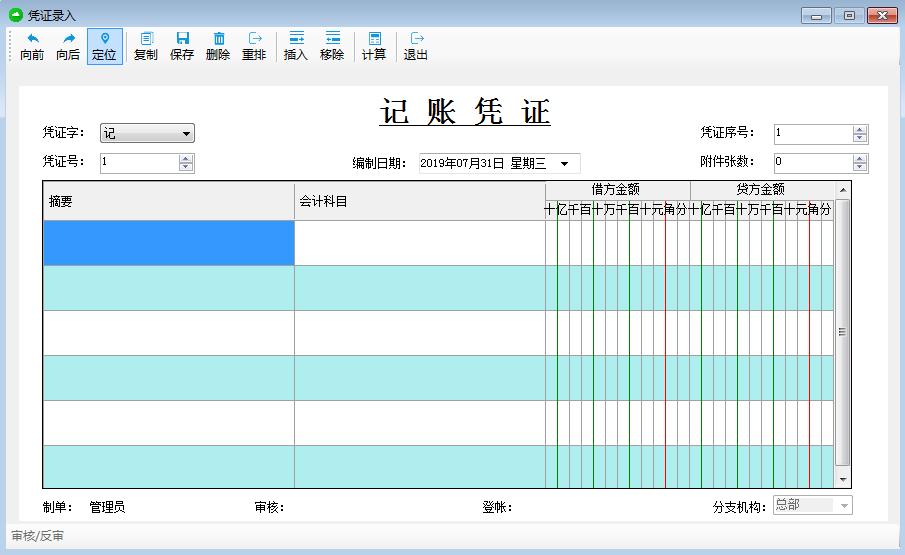
Task: Open the 计算 calculator tool
Action: (374, 46)
